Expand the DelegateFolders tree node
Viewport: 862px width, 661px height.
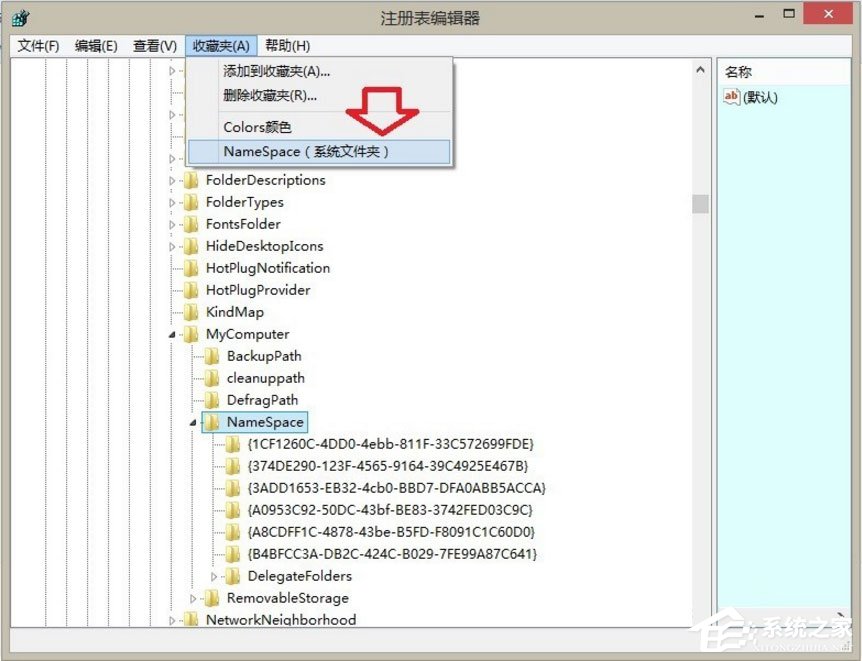pos(214,576)
